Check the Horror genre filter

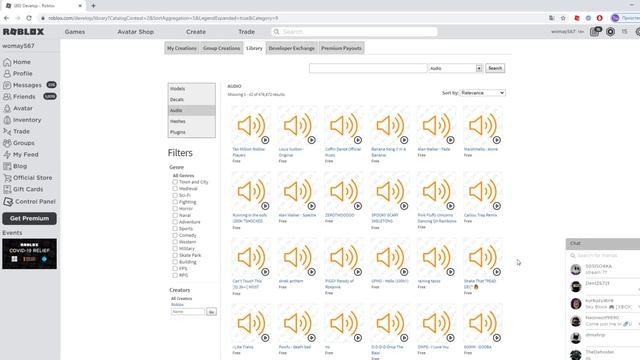pos(175,209)
